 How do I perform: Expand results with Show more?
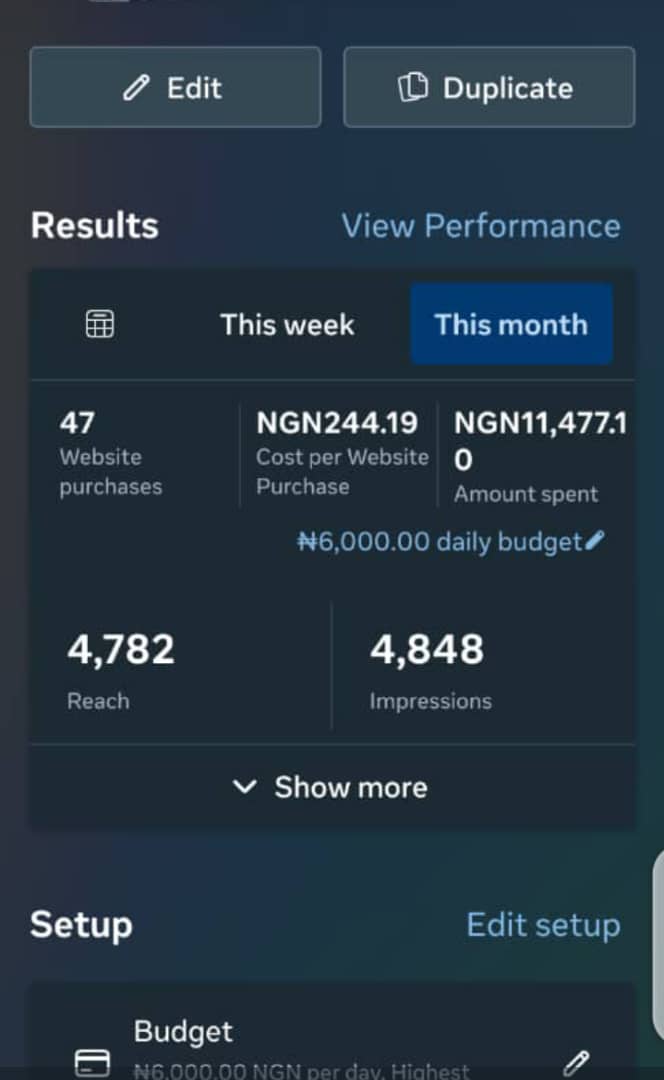coord(331,787)
